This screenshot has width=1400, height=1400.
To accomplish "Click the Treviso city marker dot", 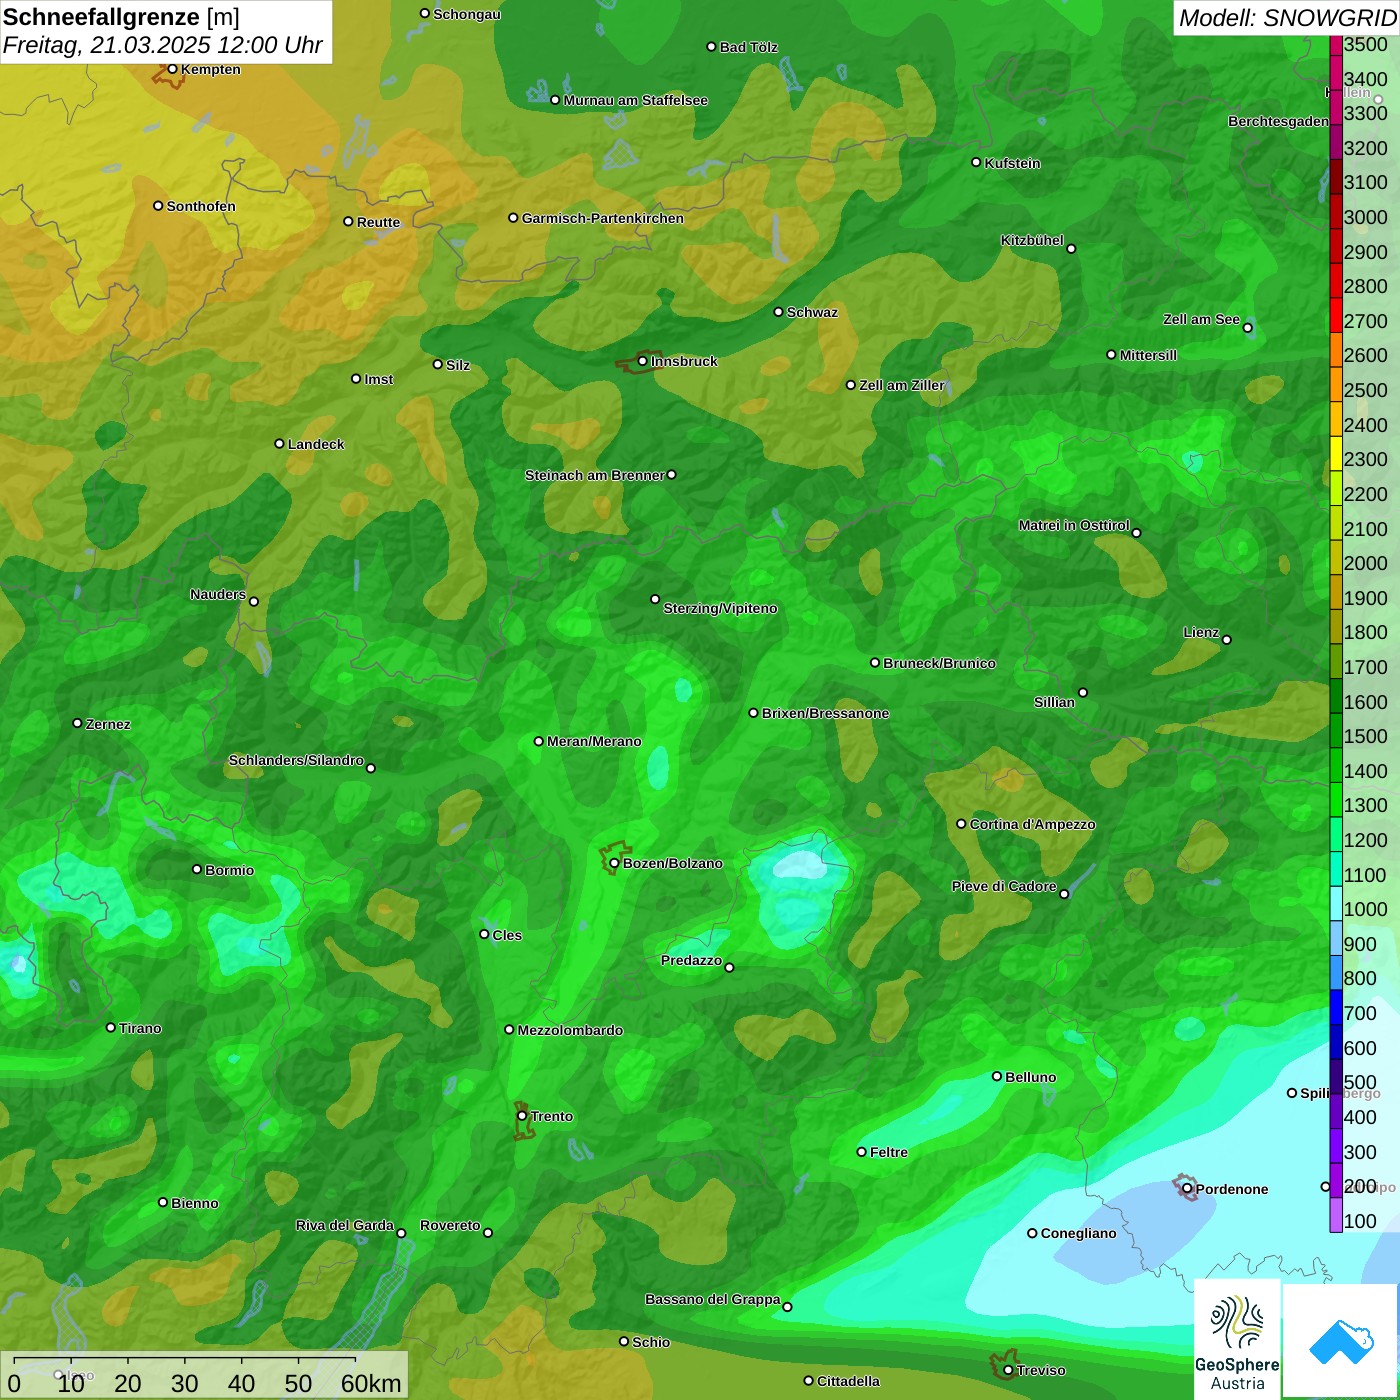I will click(x=1008, y=1370).
